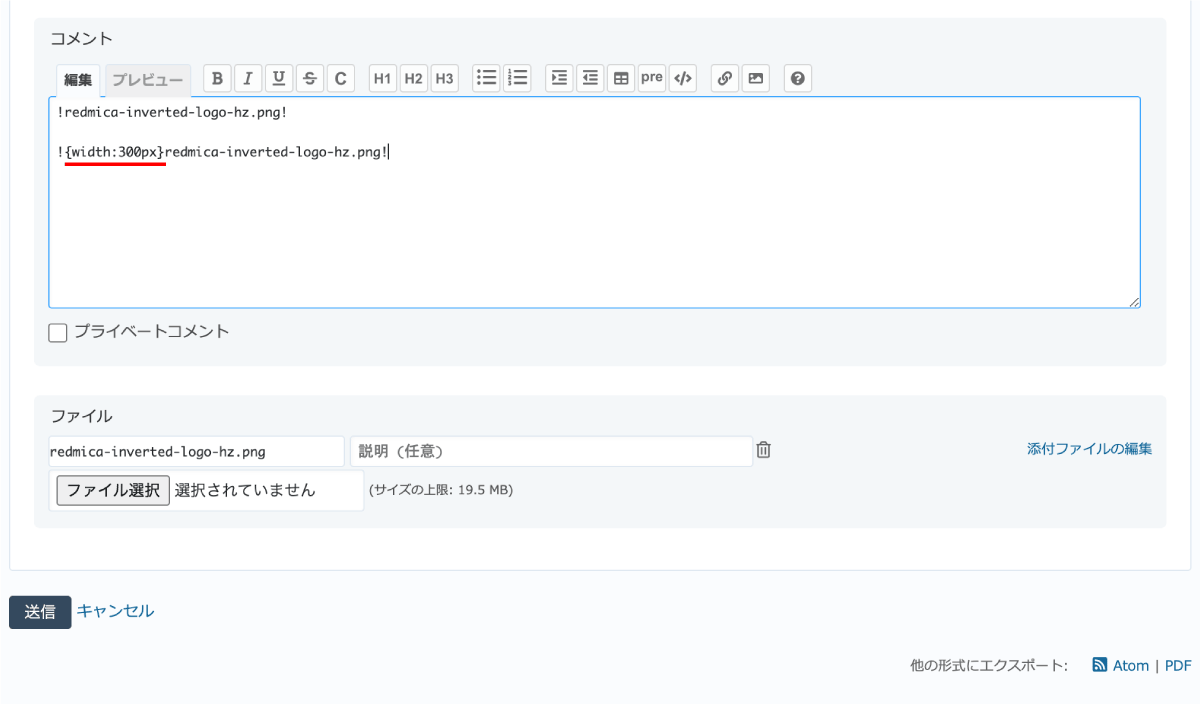Viewport: 1200px width, 704px height.
Task: Insert a table
Action: point(621,78)
